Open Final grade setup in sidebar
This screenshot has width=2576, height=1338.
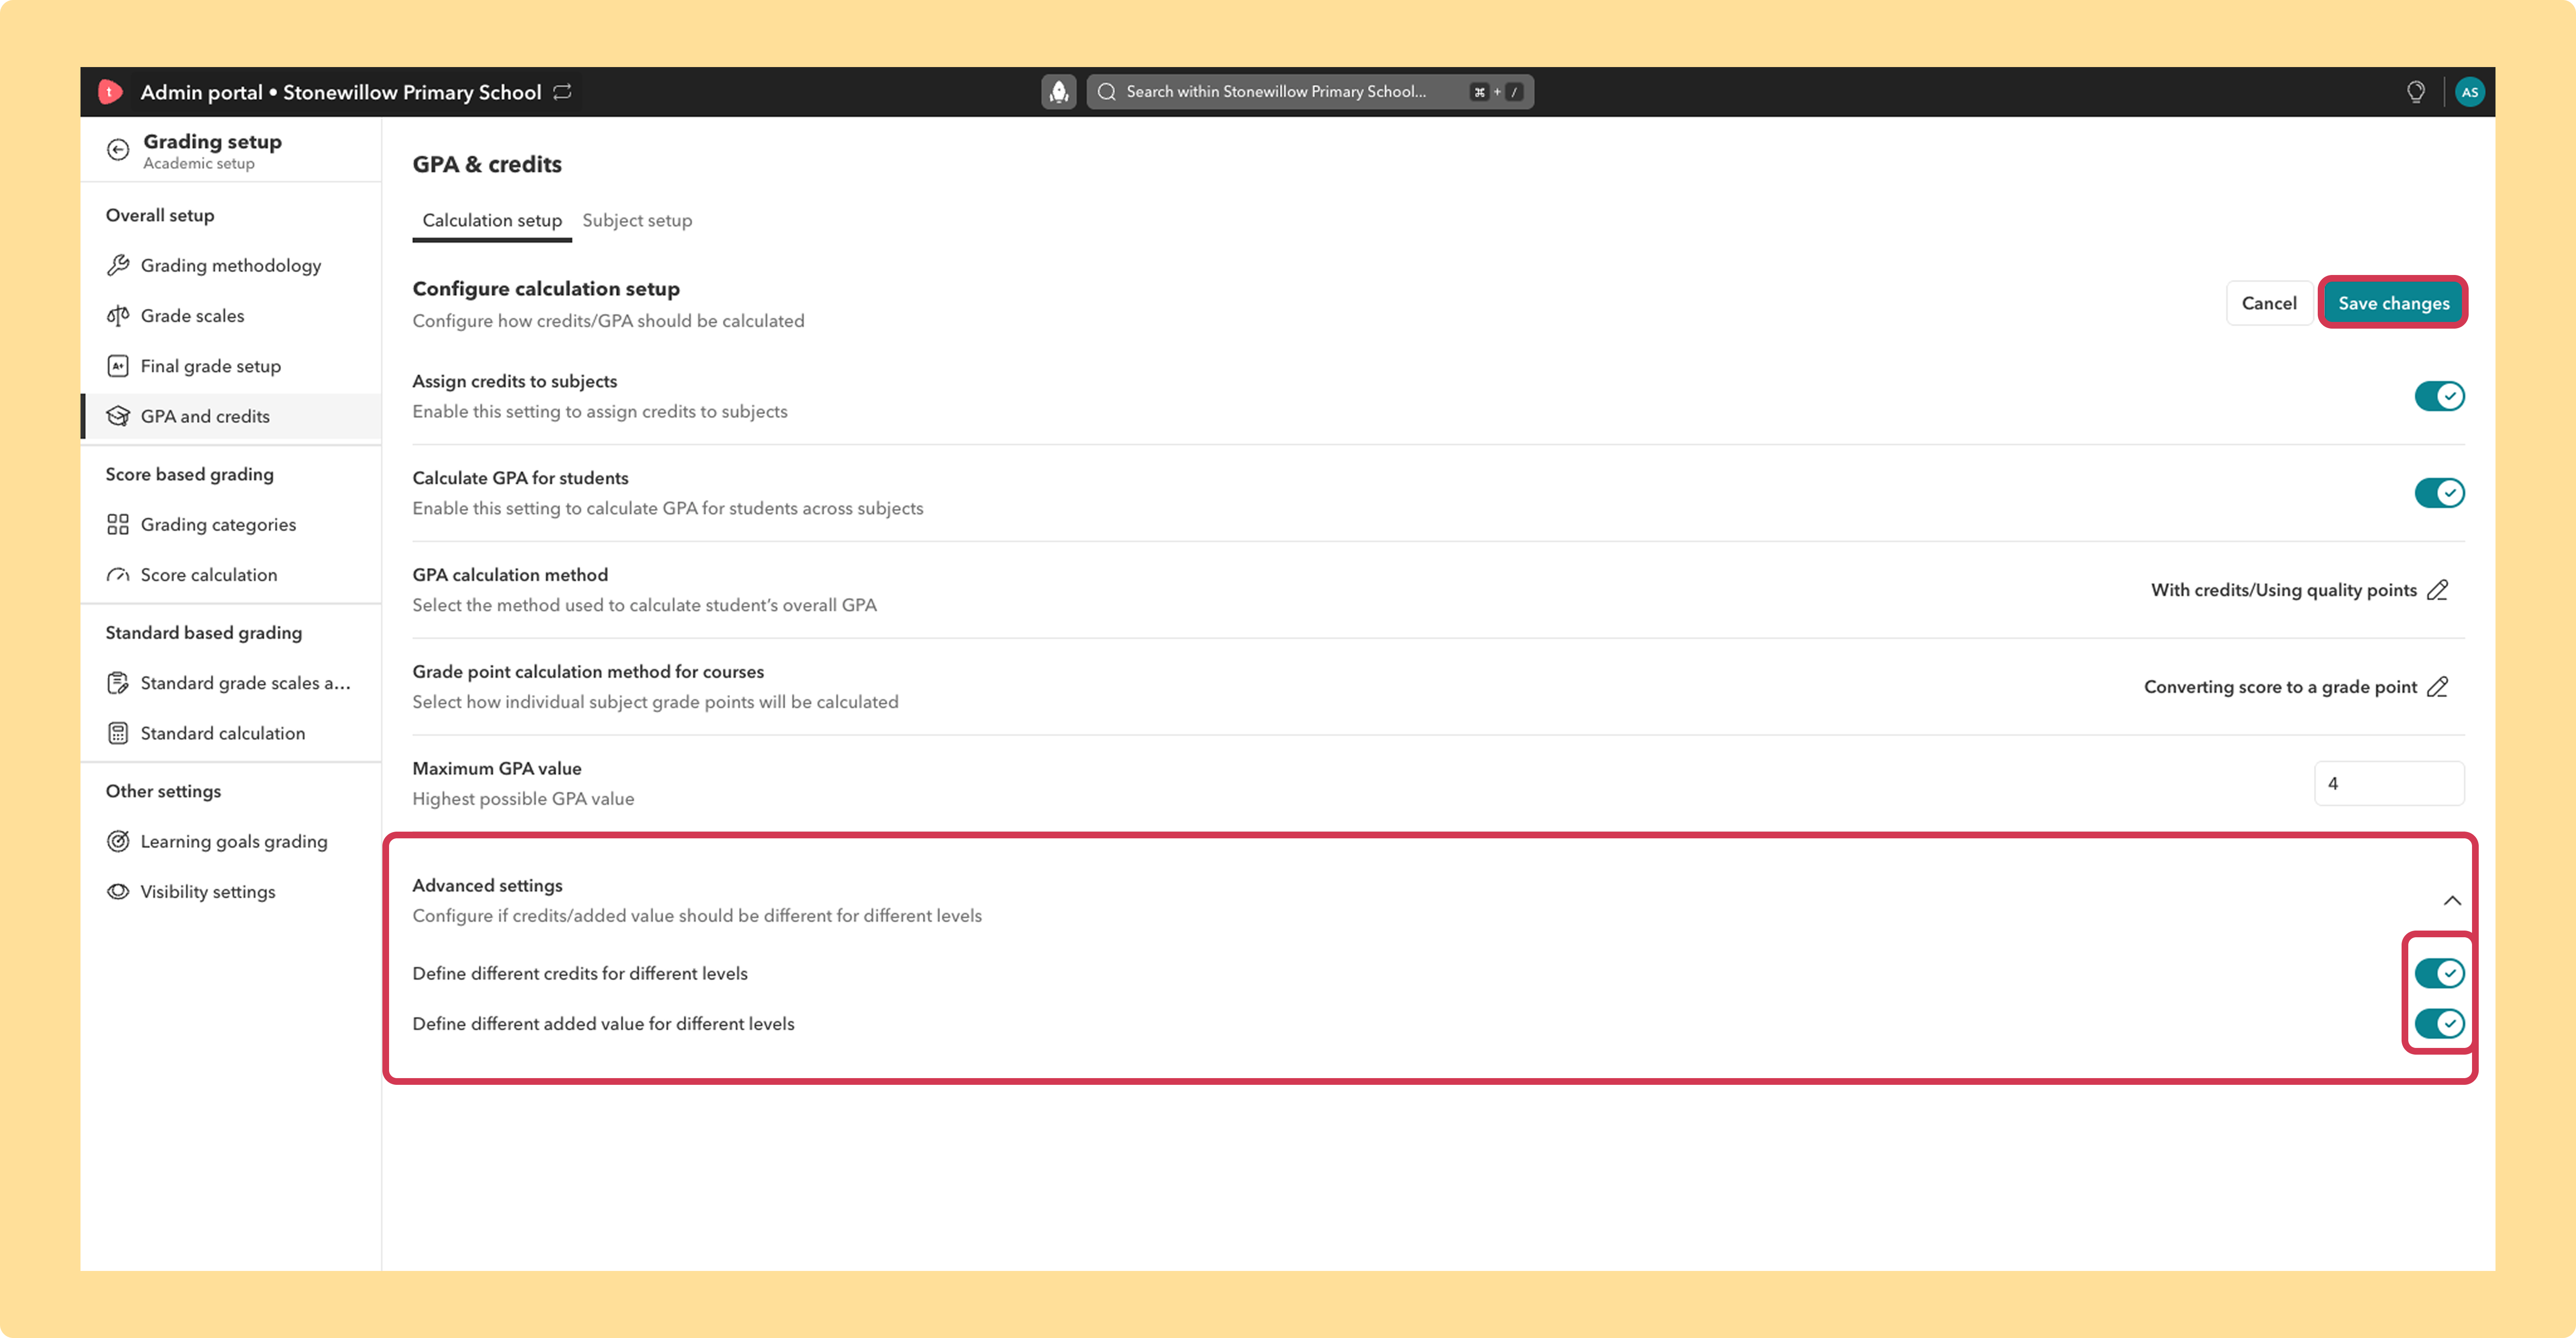click(231, 366)
